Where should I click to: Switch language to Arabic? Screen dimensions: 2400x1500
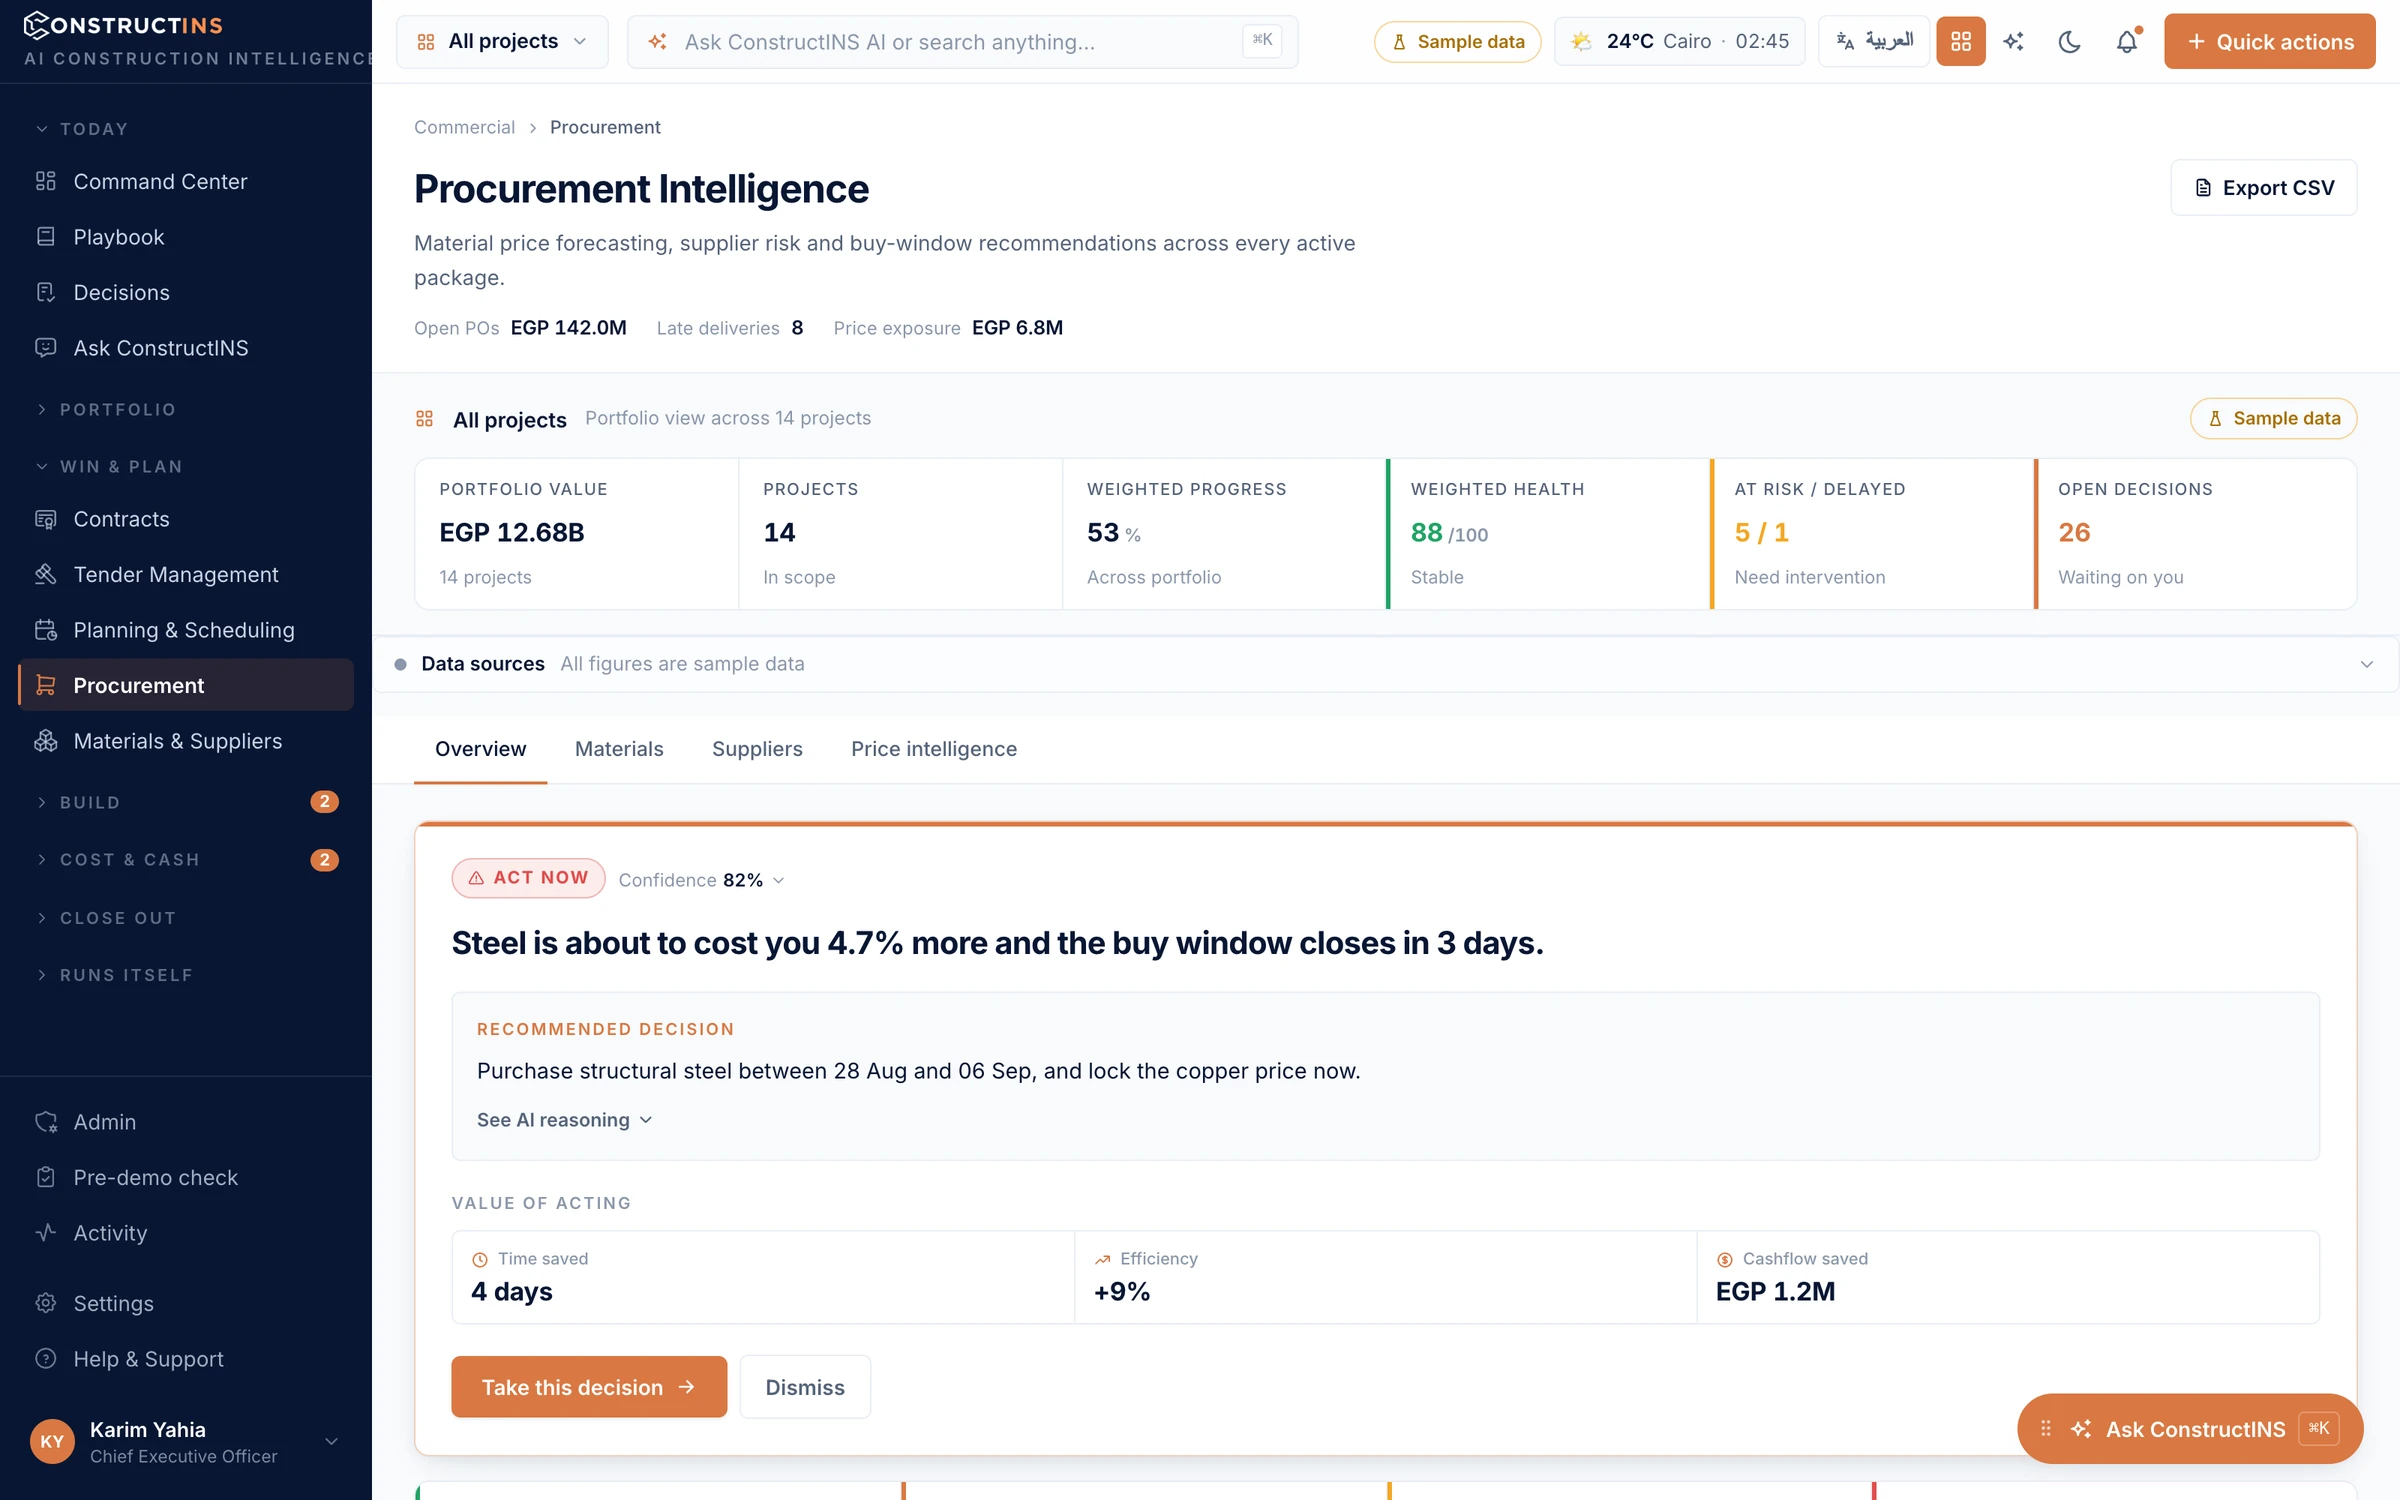pos(1874,41)
